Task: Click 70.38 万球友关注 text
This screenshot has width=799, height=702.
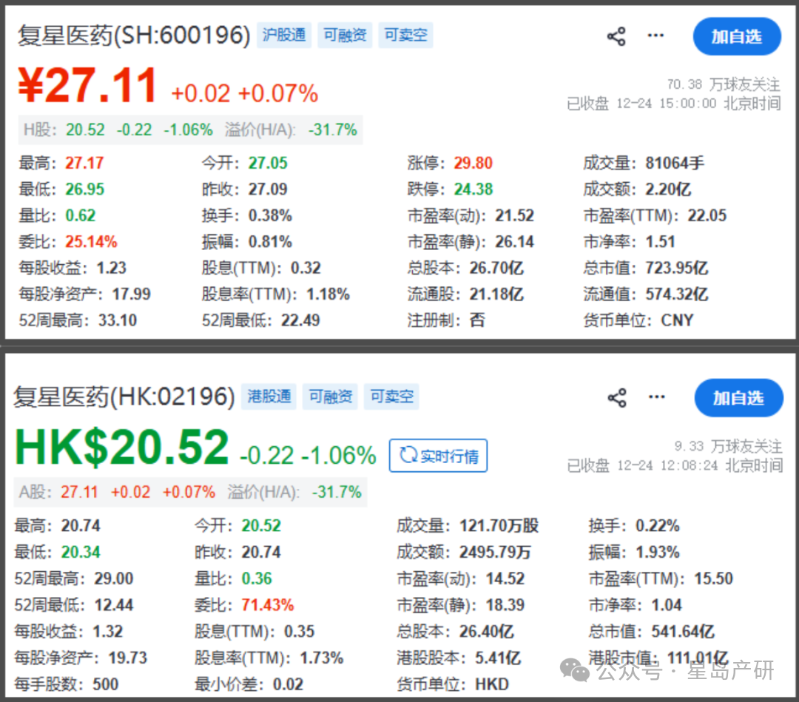Action: [724, 84]
